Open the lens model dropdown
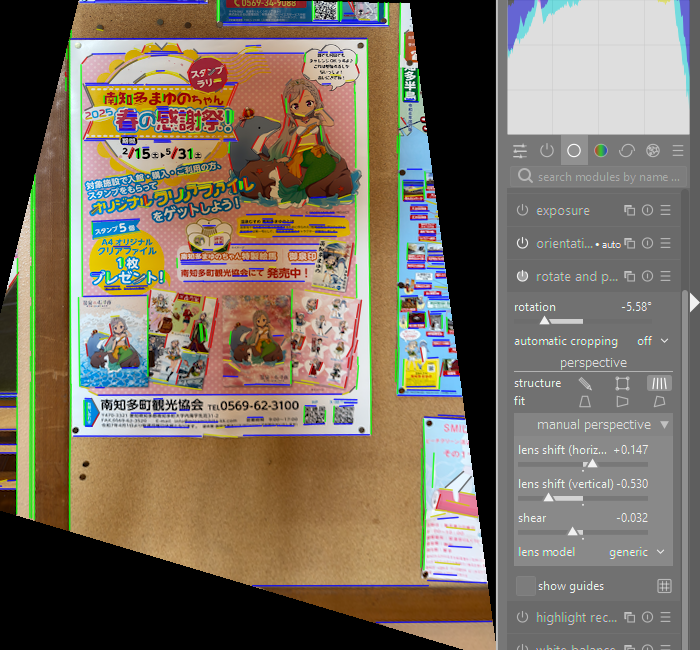The width and height of the screenshot is (700, 650). 592,552
